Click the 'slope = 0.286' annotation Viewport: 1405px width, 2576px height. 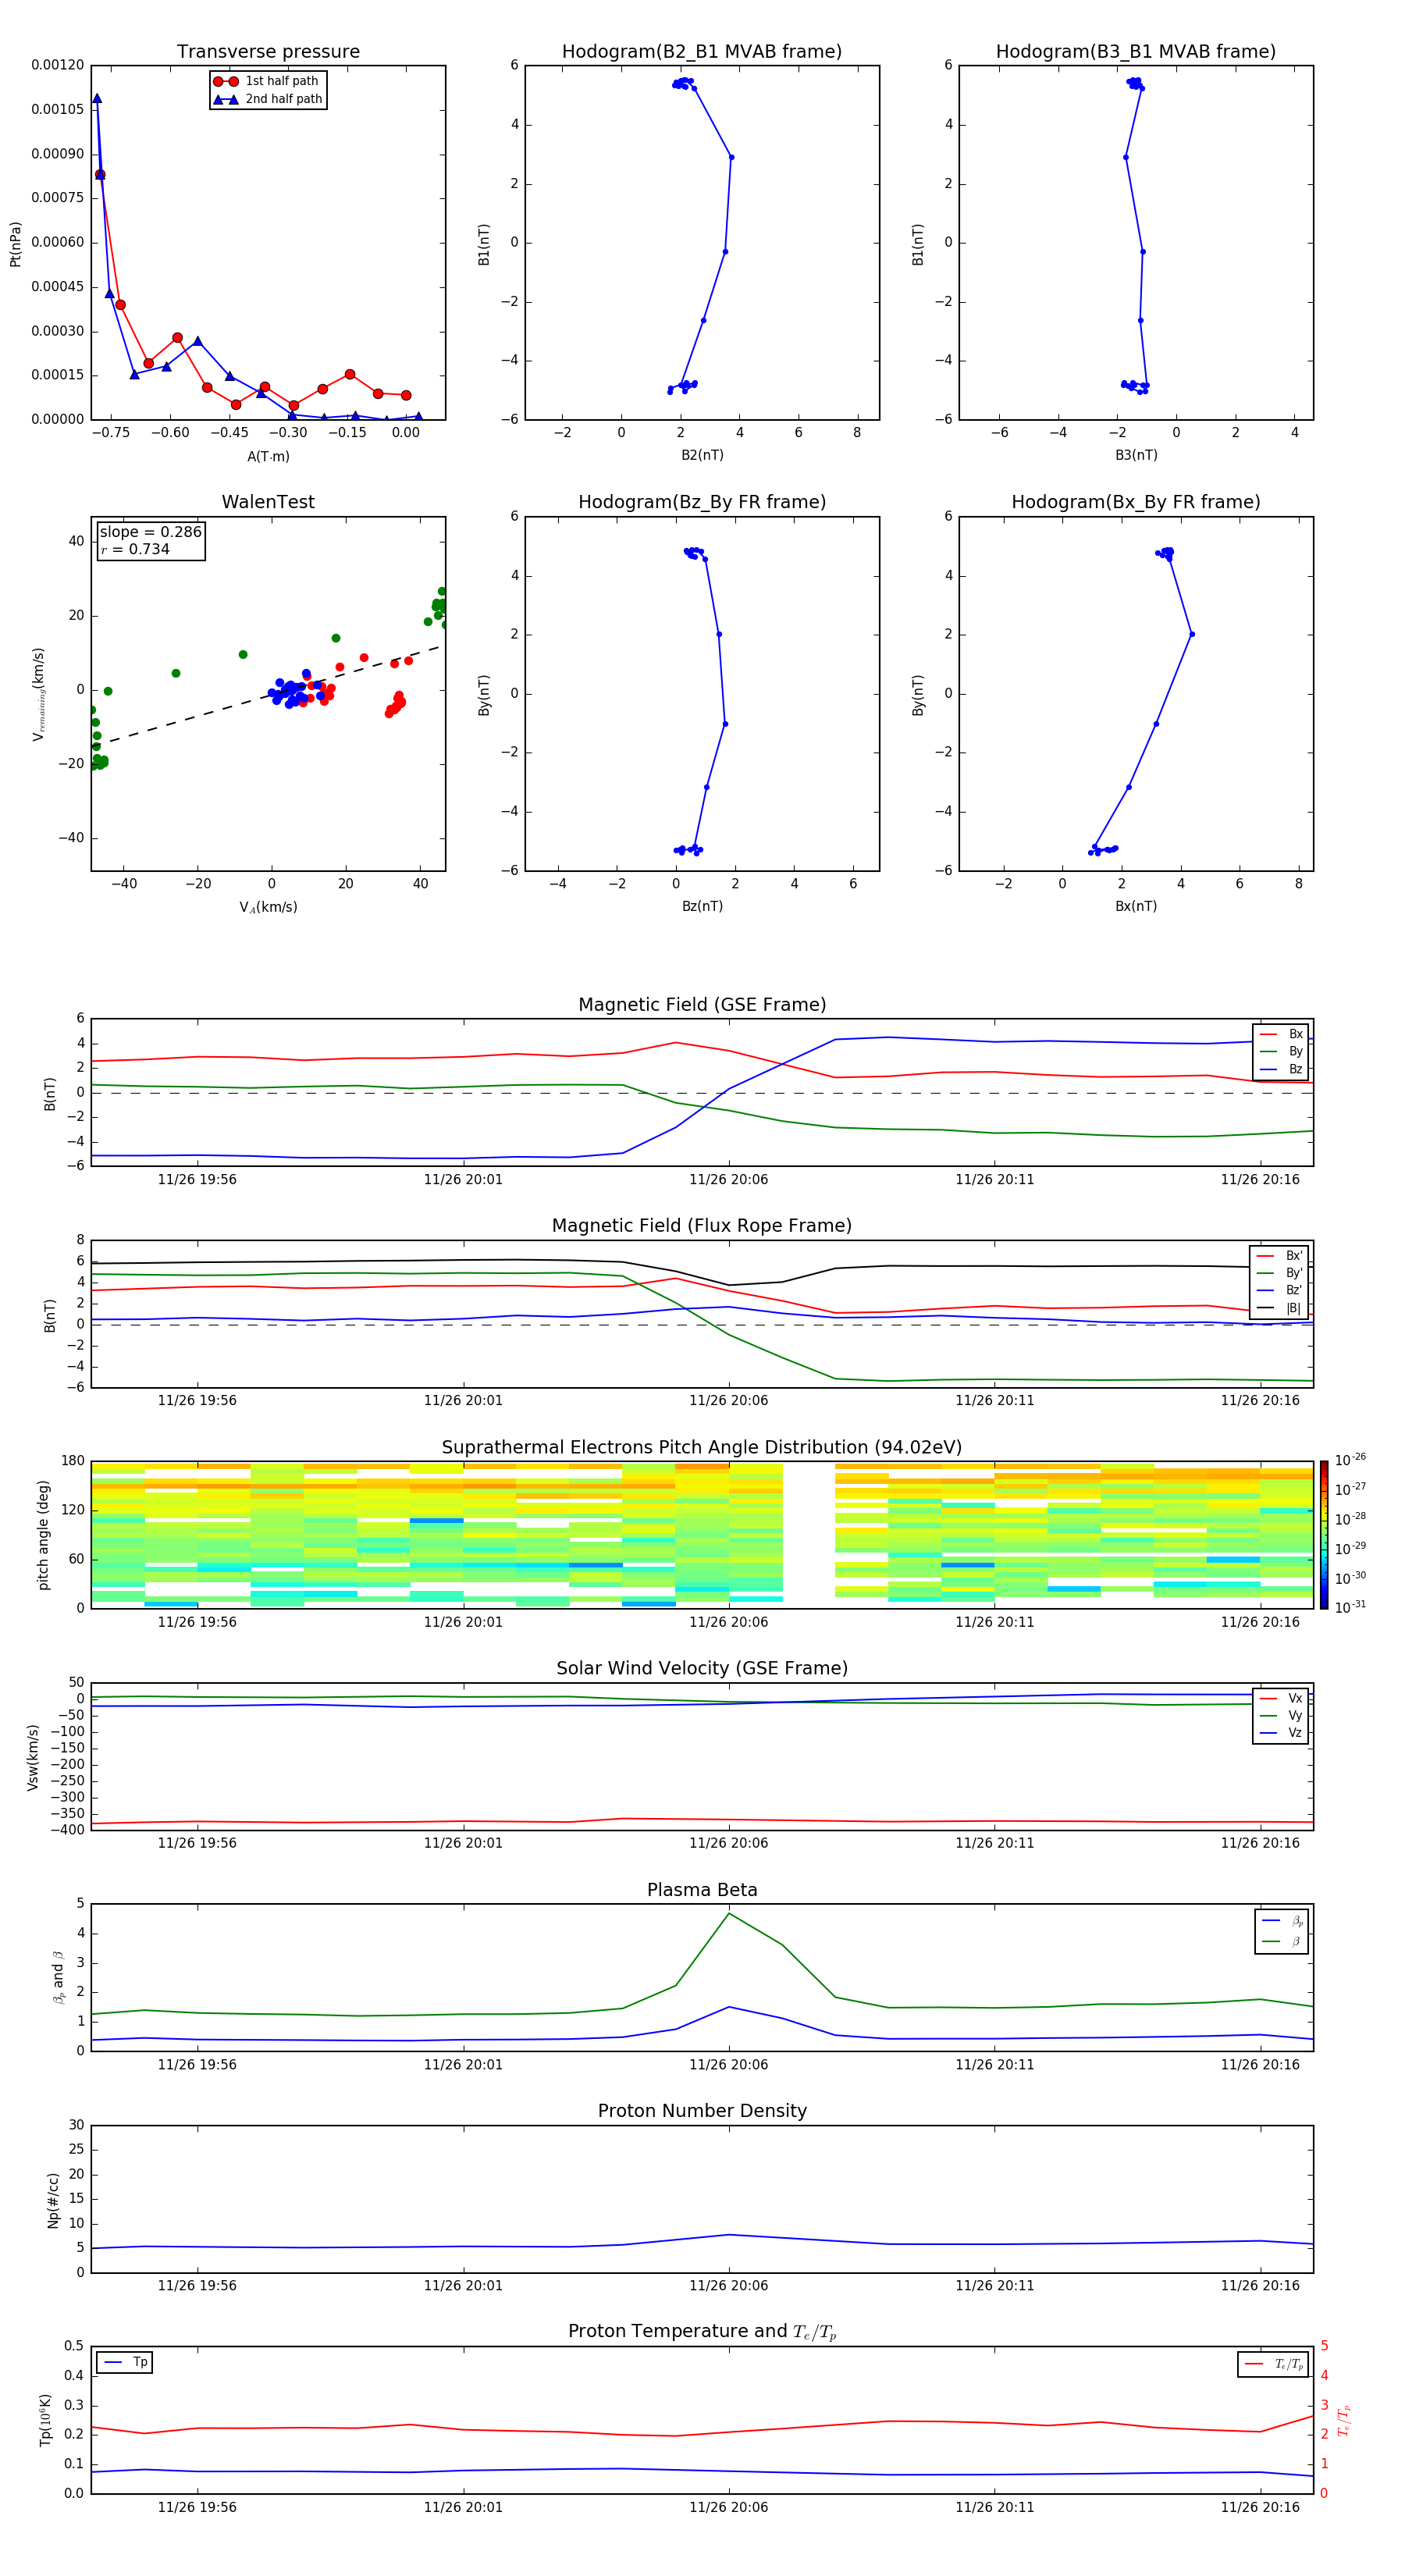click(x=150, y=532)
